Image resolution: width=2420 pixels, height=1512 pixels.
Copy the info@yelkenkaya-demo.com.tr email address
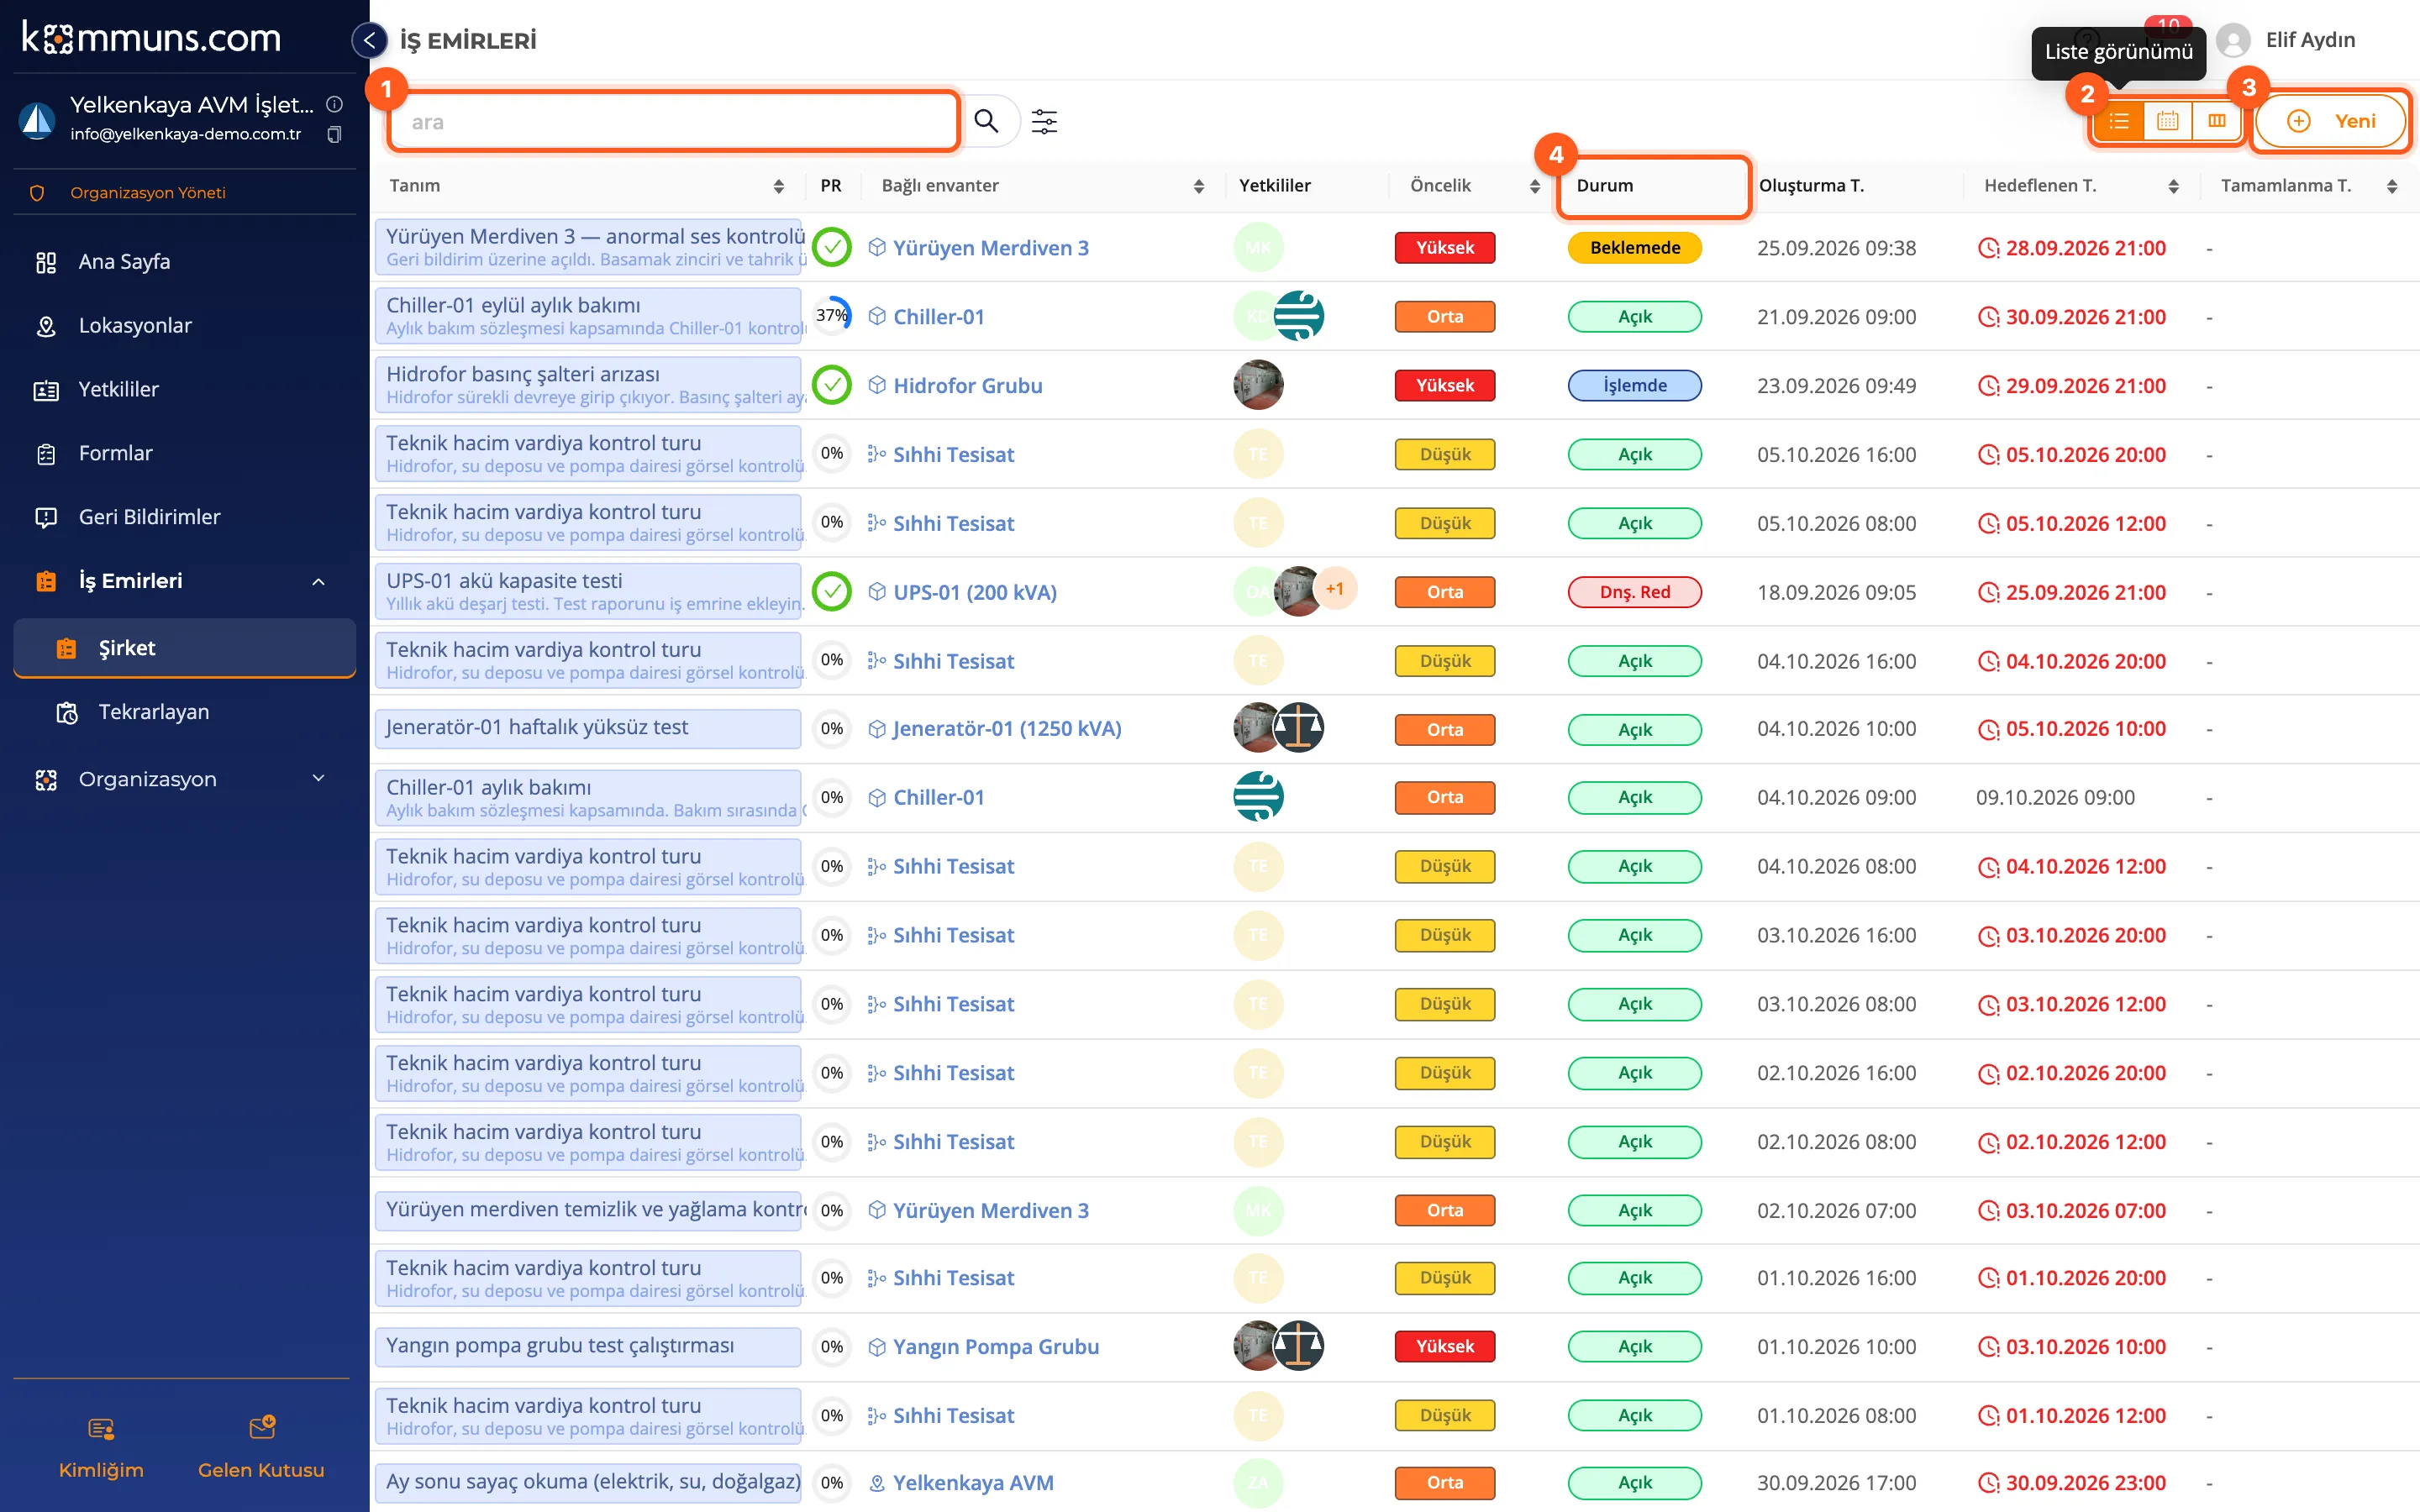(x=334, y=134)
